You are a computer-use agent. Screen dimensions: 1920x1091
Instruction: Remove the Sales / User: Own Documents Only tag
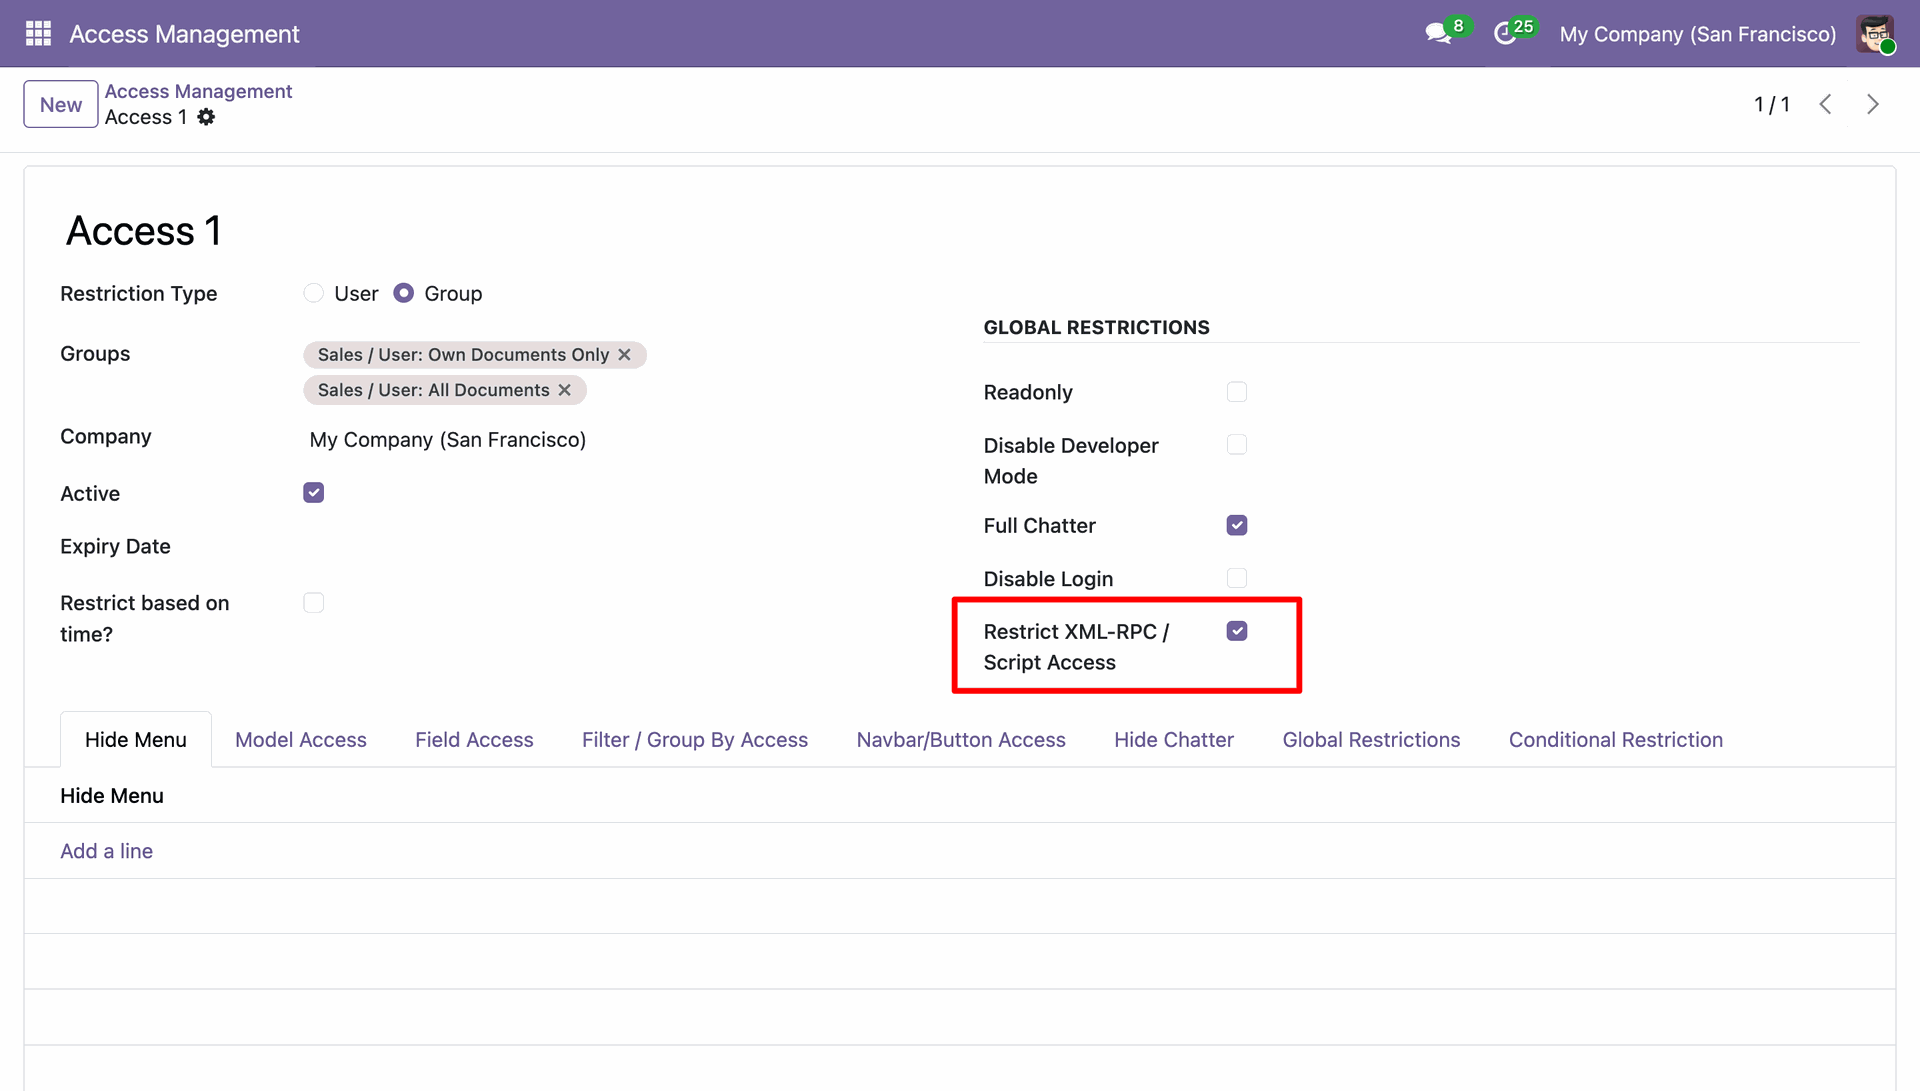[624, 355]
